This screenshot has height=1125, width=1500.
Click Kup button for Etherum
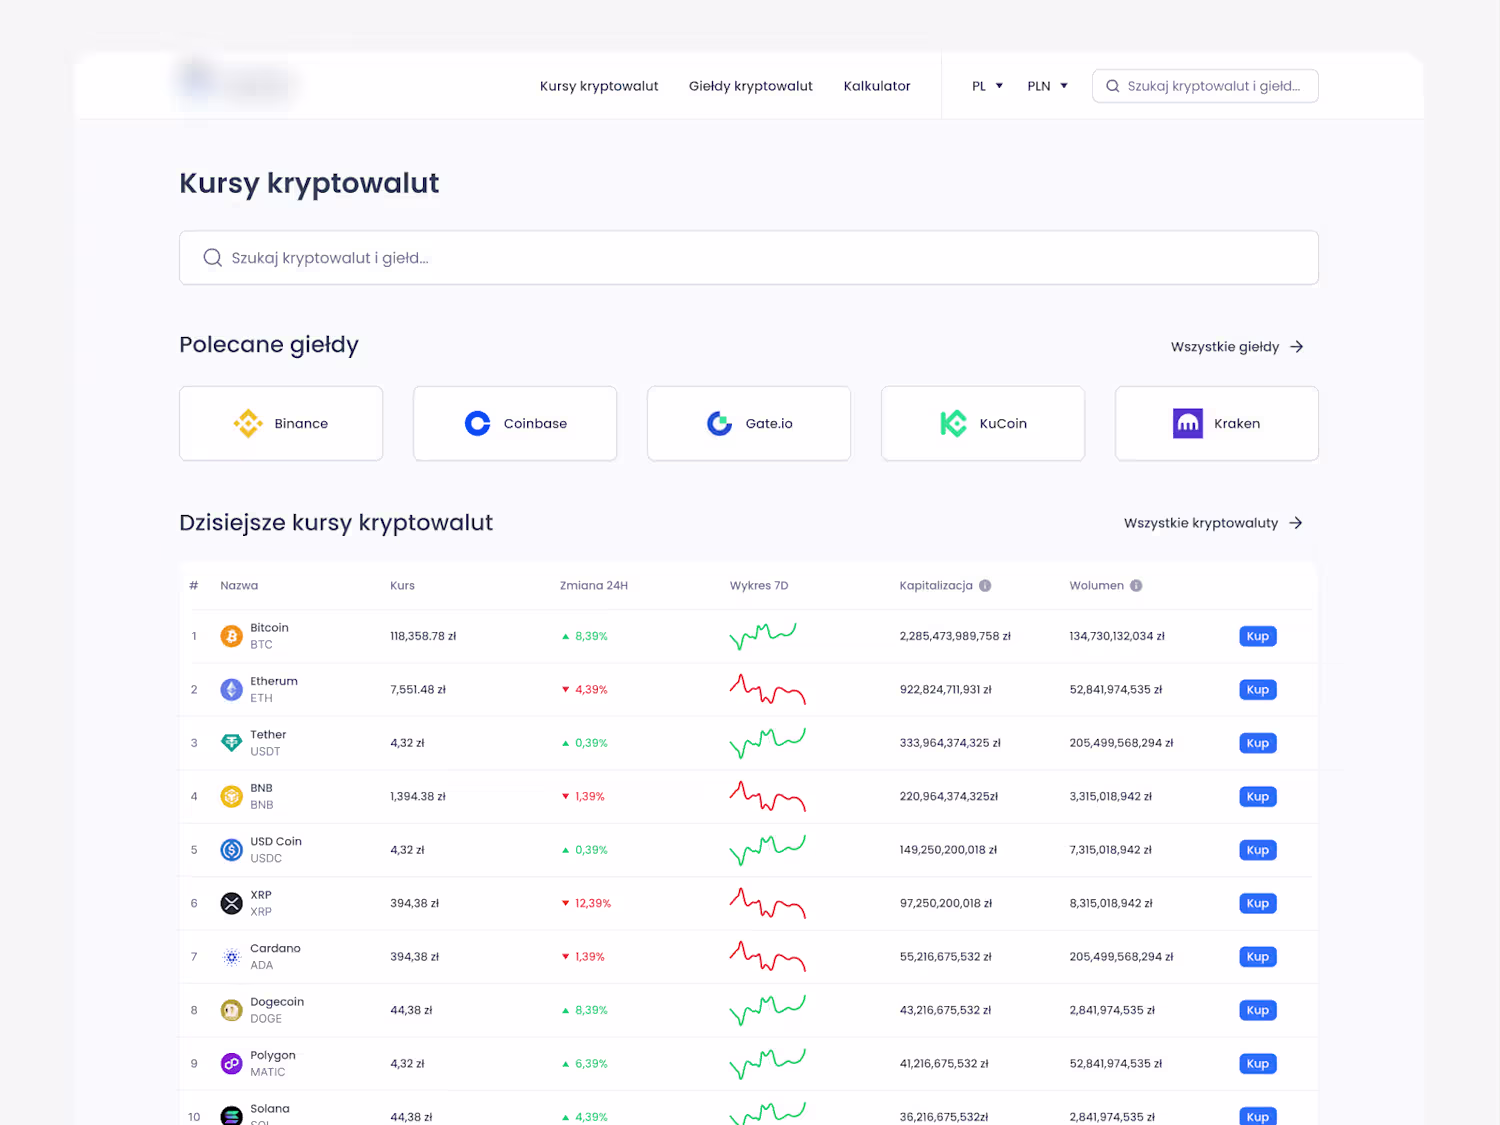[1258, 690]
